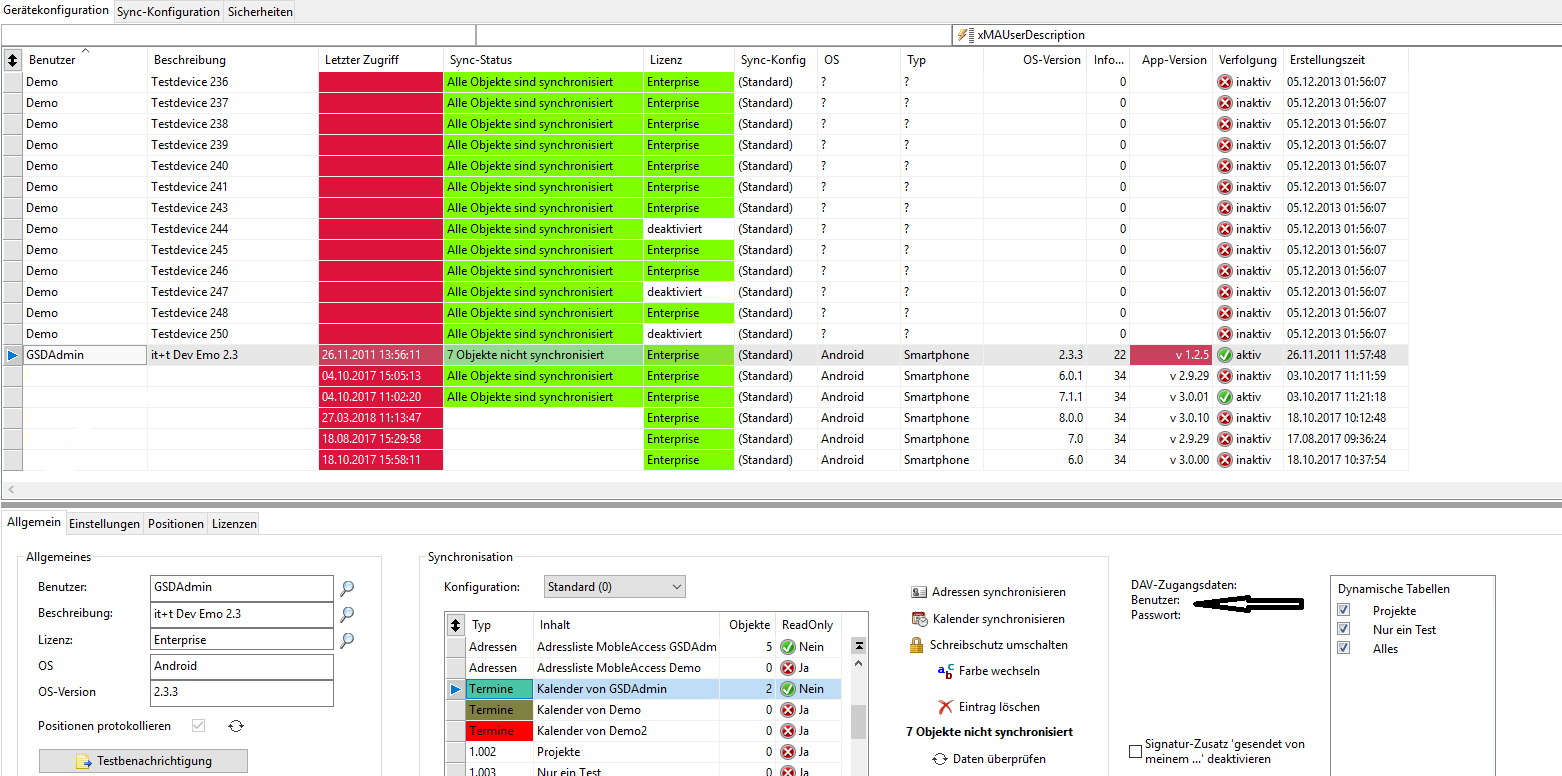The image size is (1562, 776).
Task: Open Lizenzen tab
Action: click(233, 523)
